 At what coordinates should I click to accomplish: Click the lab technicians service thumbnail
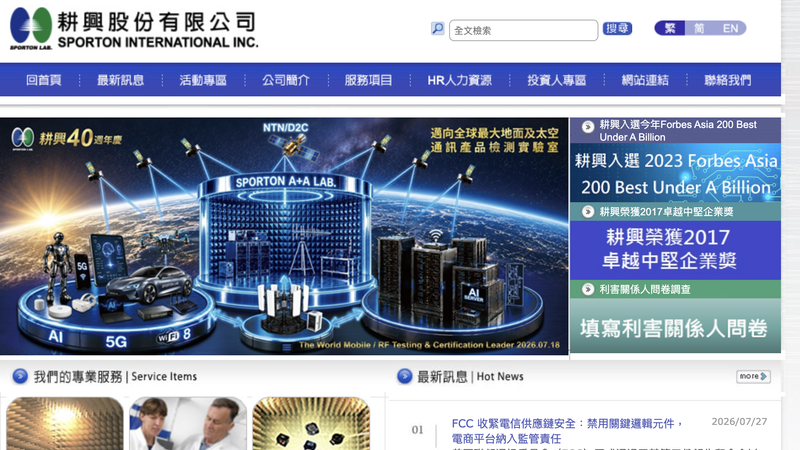click(188, 423)
